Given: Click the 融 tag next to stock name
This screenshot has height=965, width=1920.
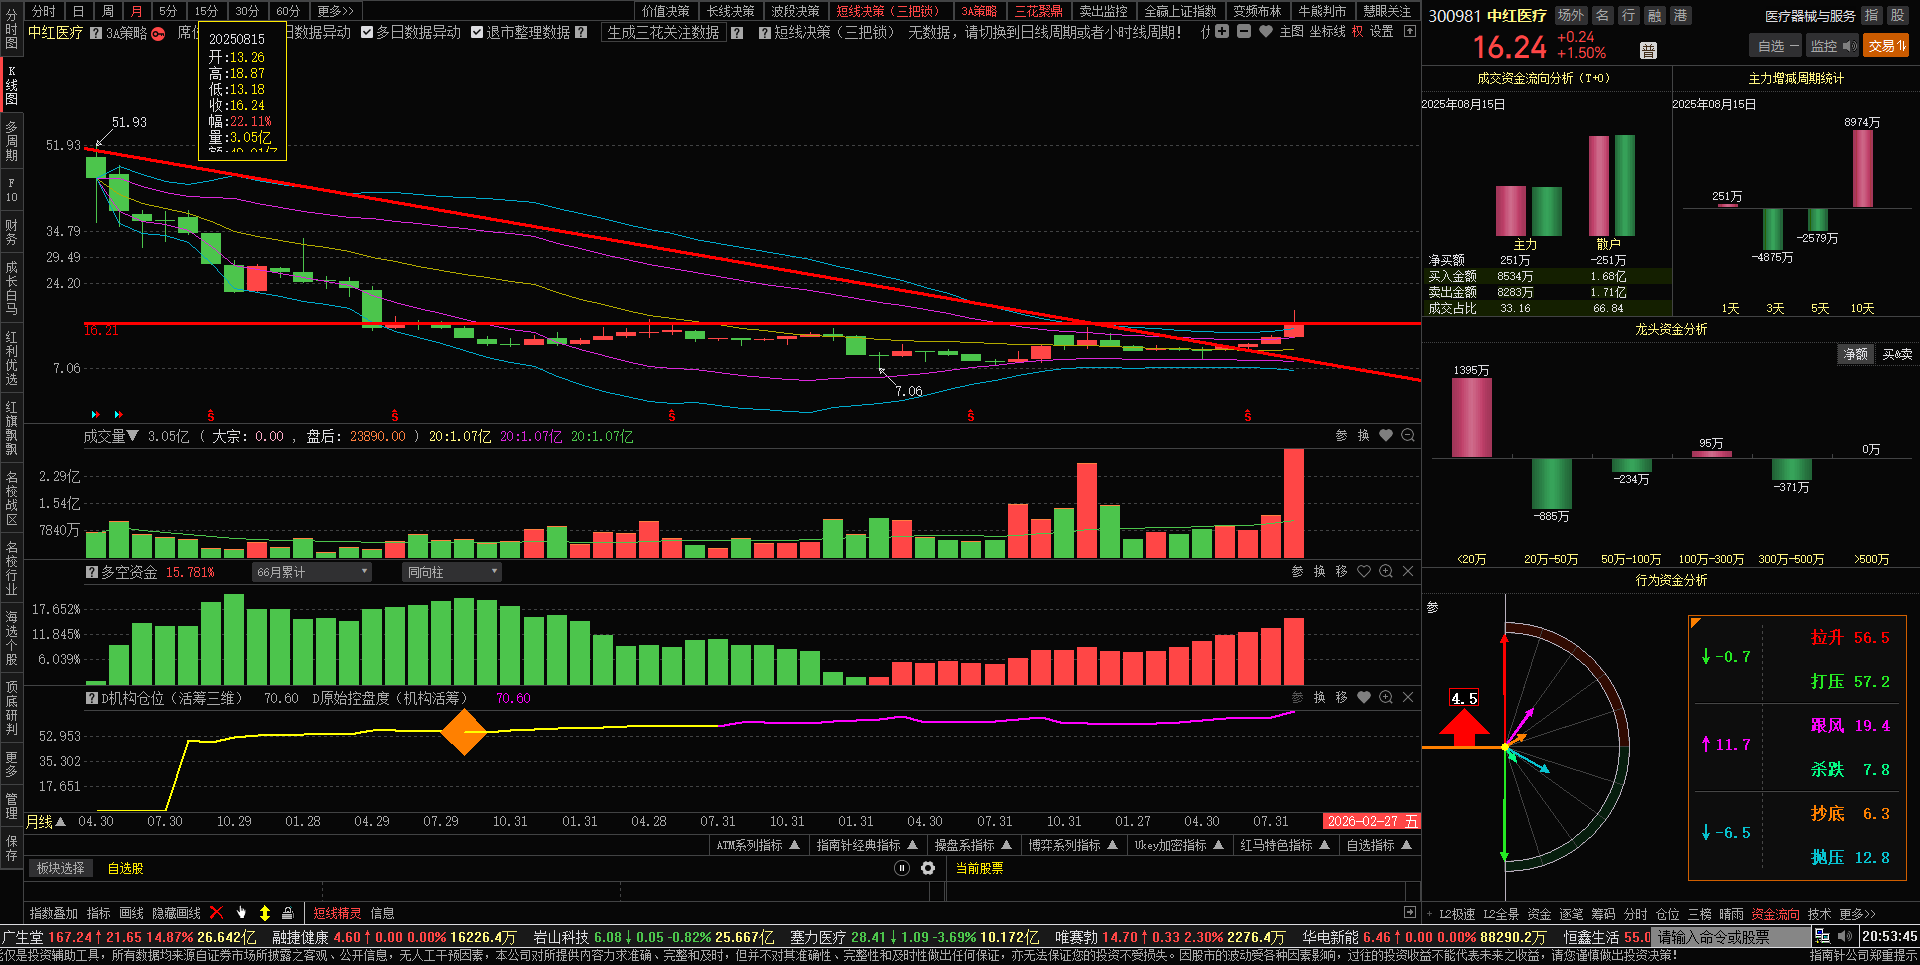Looking at the screenshot, I should (1655, 16).
